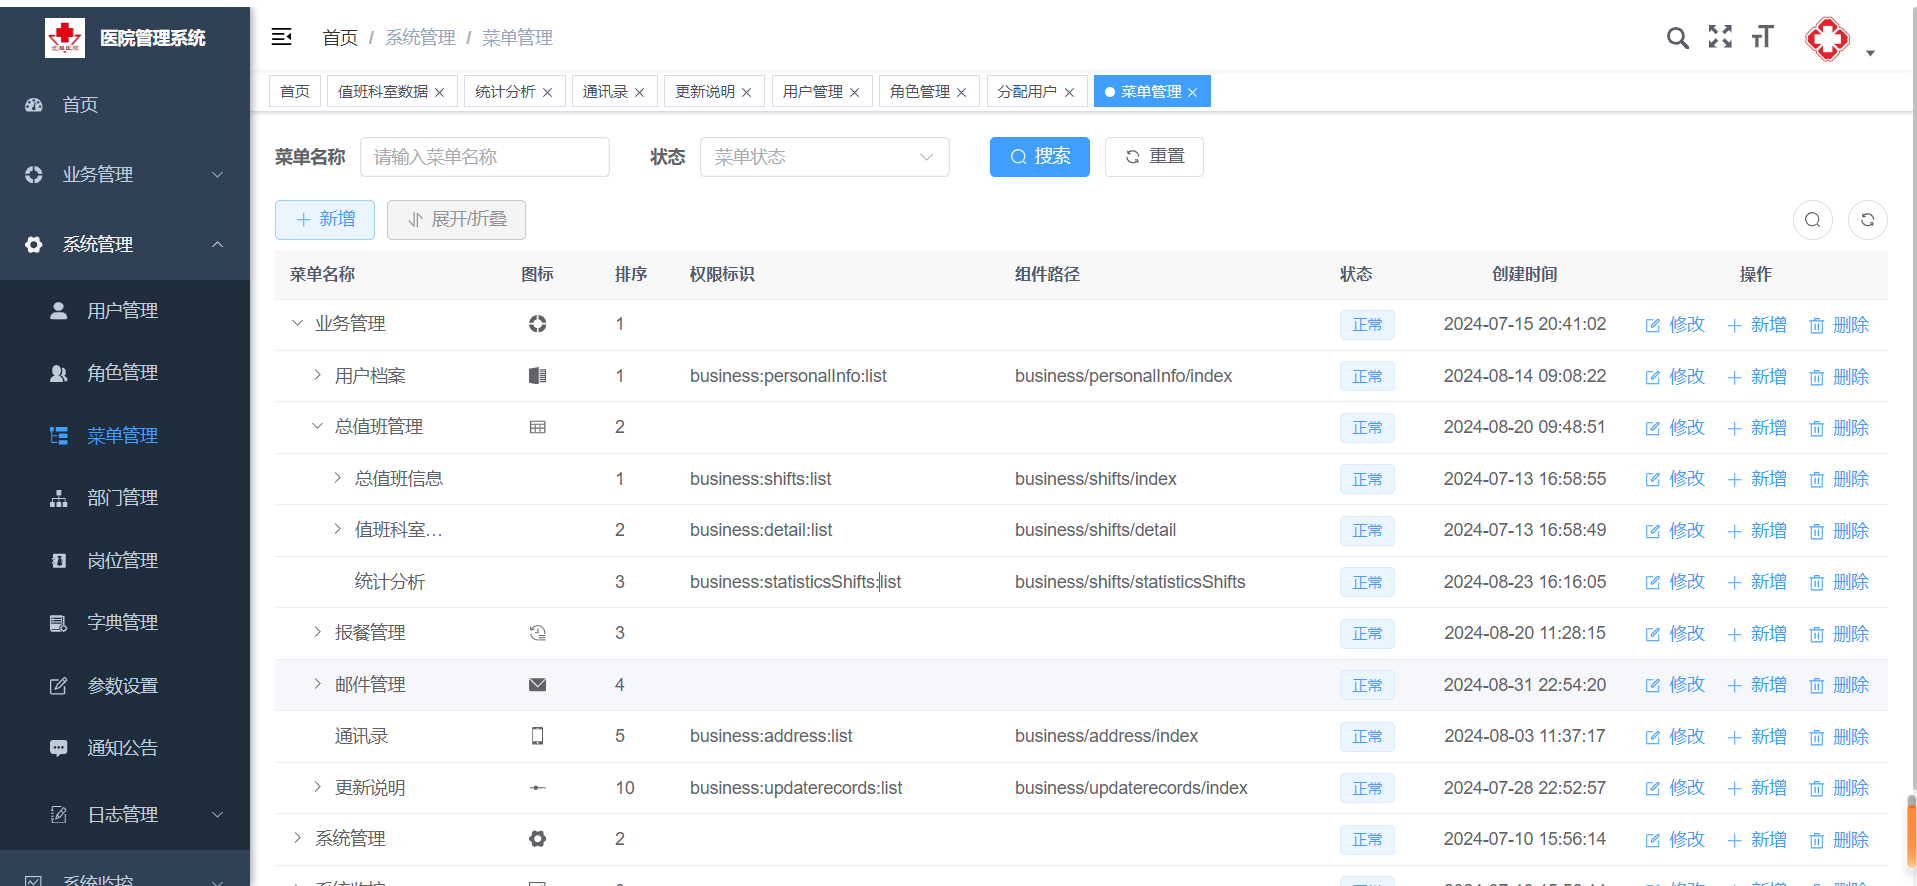Click the 展开/折叠 toggle button

(456, 220)
